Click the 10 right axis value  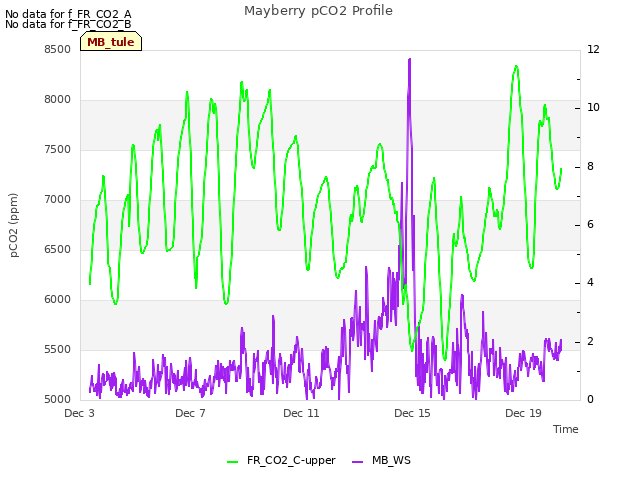point(593,108)
